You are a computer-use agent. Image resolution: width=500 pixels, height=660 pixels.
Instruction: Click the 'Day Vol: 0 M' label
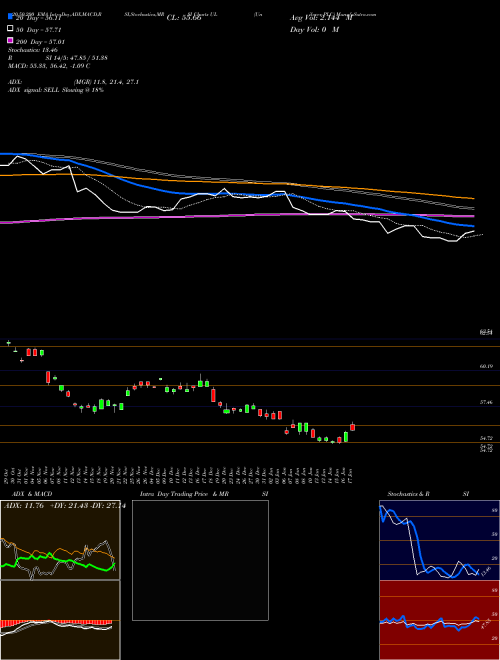[314, 30]
